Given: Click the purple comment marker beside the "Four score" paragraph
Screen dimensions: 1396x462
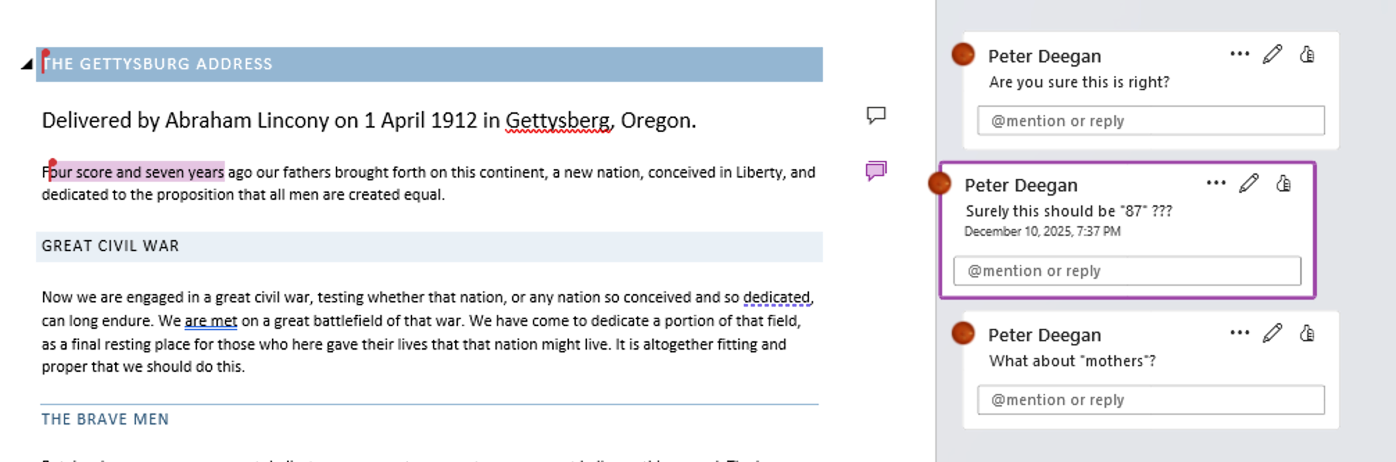Looking at the screenshot, I should 876,172.
